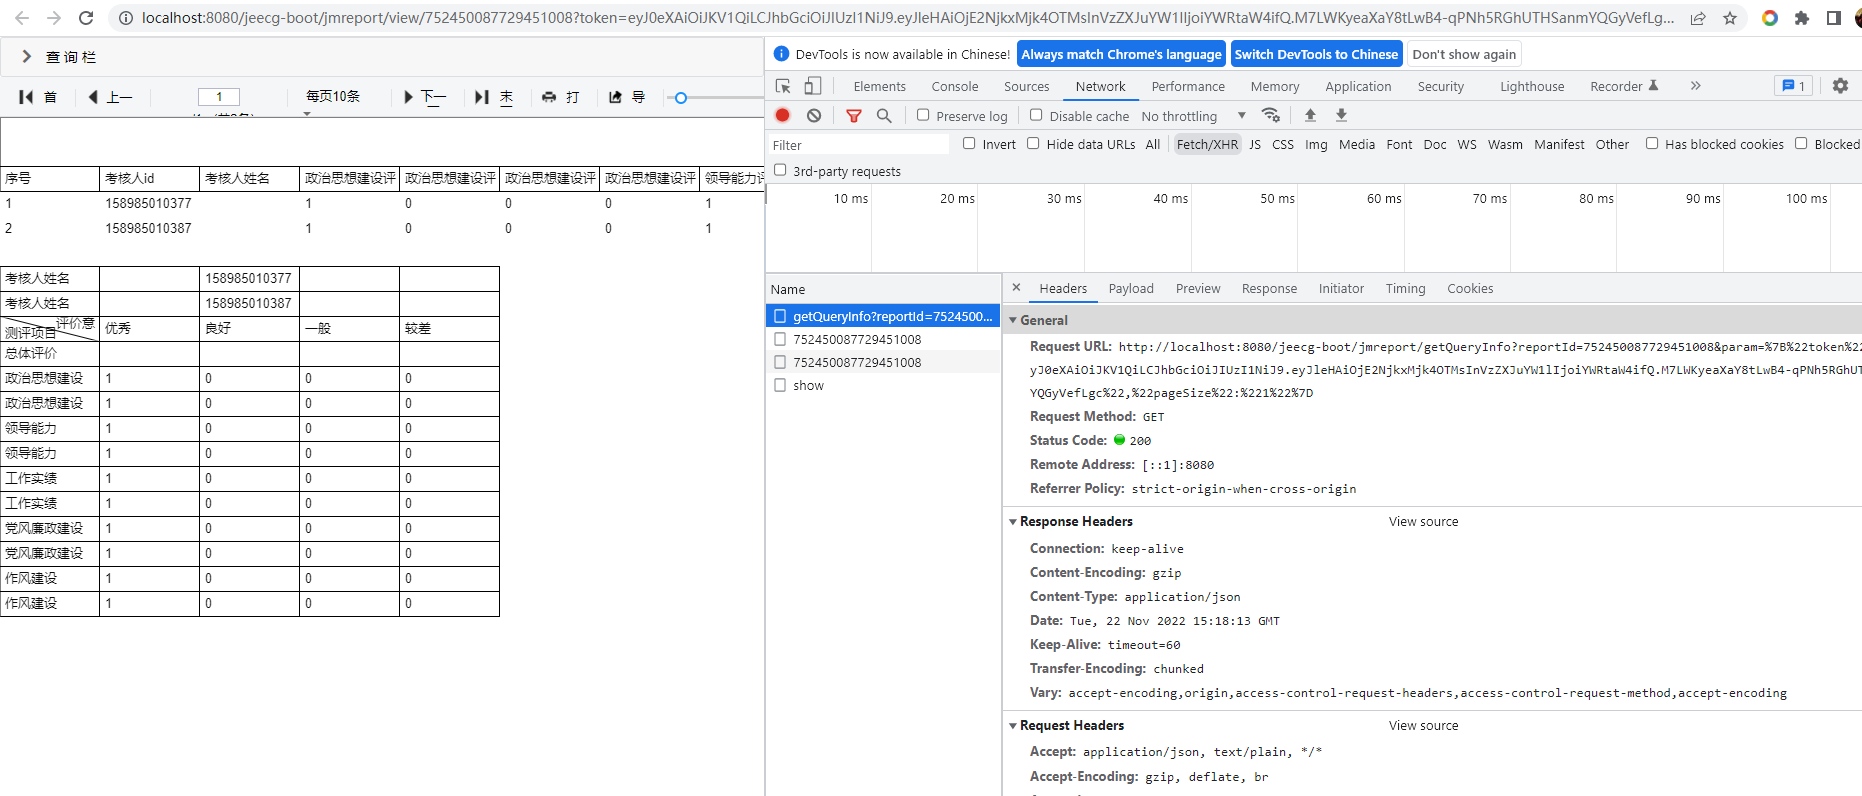Click the export HAR download arrow
The height and width of the screenshot is (796, 1862).
(x=1342, y=115)
